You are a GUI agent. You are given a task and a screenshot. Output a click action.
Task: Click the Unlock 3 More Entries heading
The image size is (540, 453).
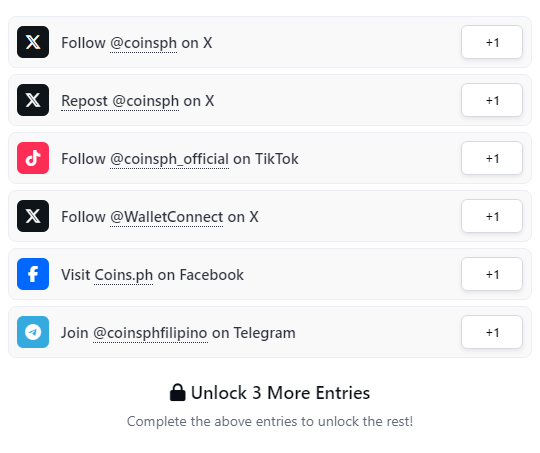click(270, 393)
